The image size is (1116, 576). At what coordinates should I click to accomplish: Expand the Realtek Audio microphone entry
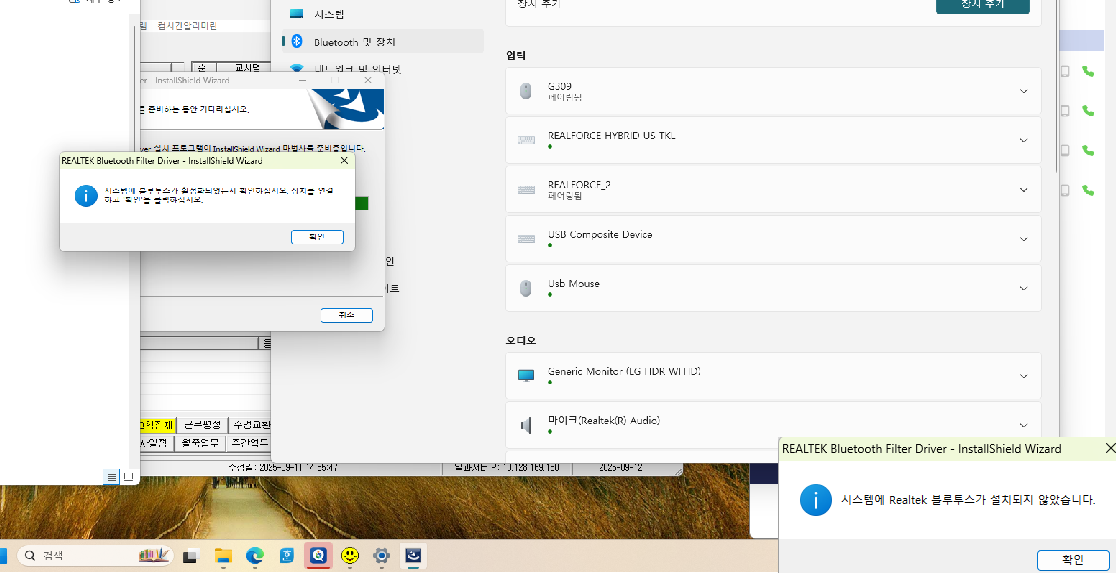point(1023,425)
